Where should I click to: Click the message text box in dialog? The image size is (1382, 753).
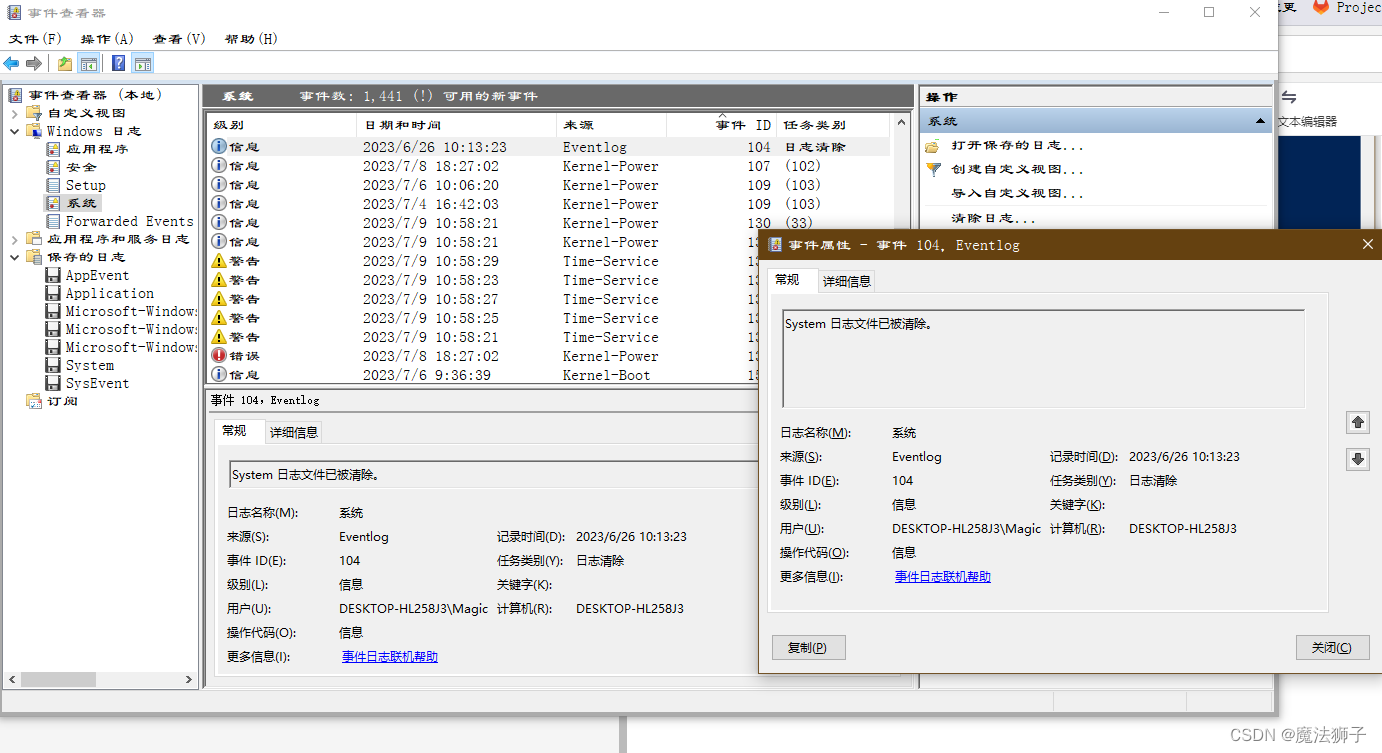pyautogui.click(x=1043, y=358)
